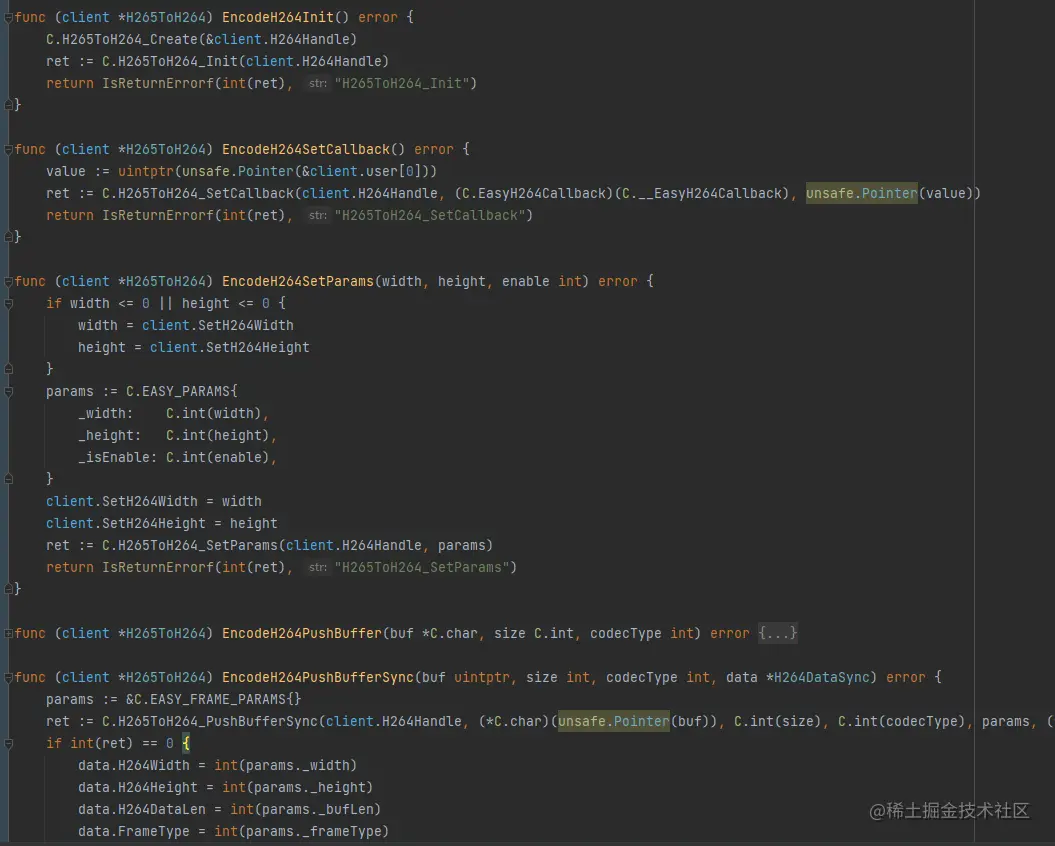Click highlighted unsafe.Pointer before (value)

coord(862,194)
